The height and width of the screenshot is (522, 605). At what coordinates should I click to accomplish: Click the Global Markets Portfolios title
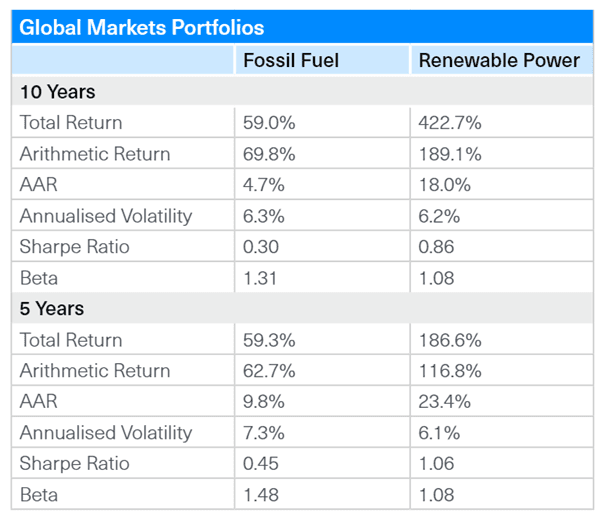(141, 27)
